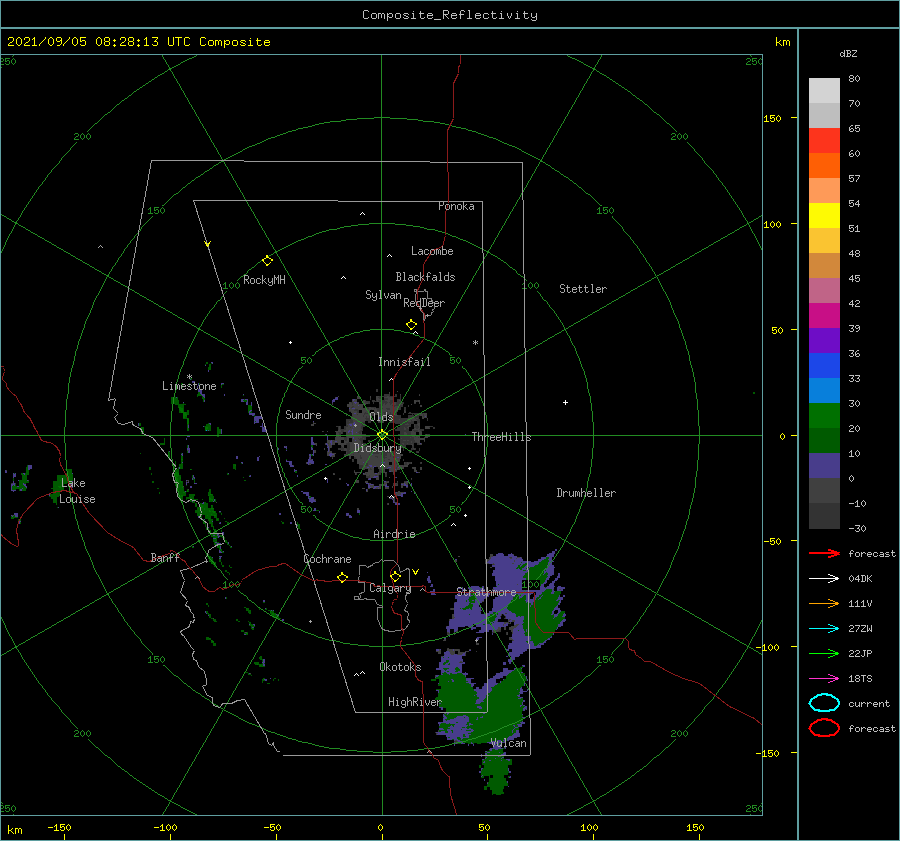
Task: Click the asterisk marker east of Innisfail
Action: [x=475, y=343]
